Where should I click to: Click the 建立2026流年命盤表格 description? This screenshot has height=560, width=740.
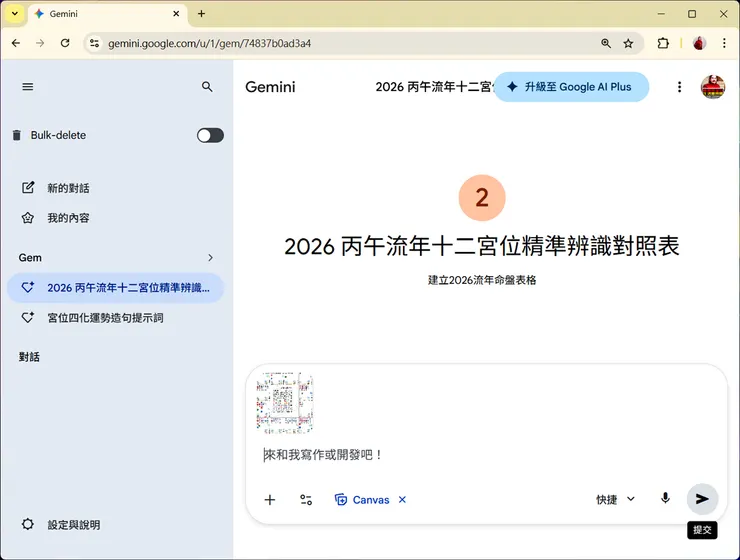pos(482,280)
